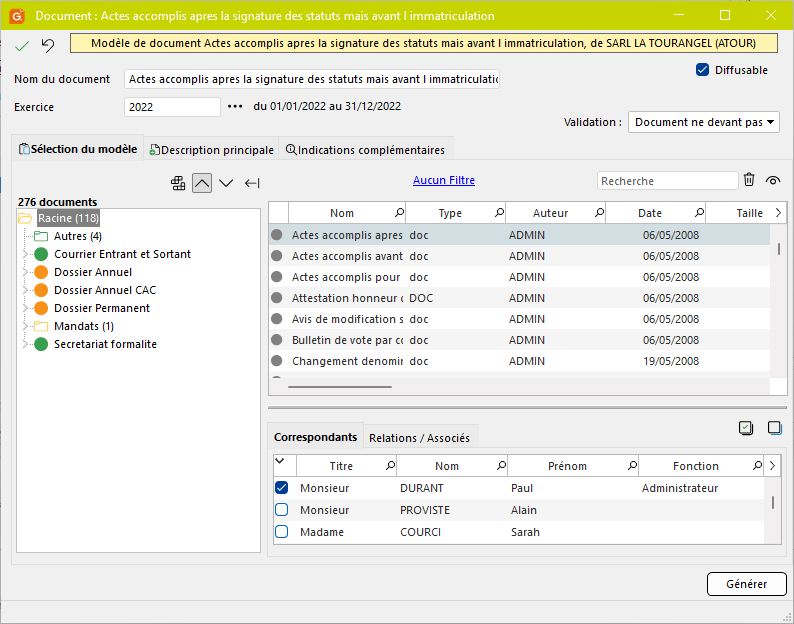794x624 pixels.
Task: Click the Générer button
Action: [746, 584]
